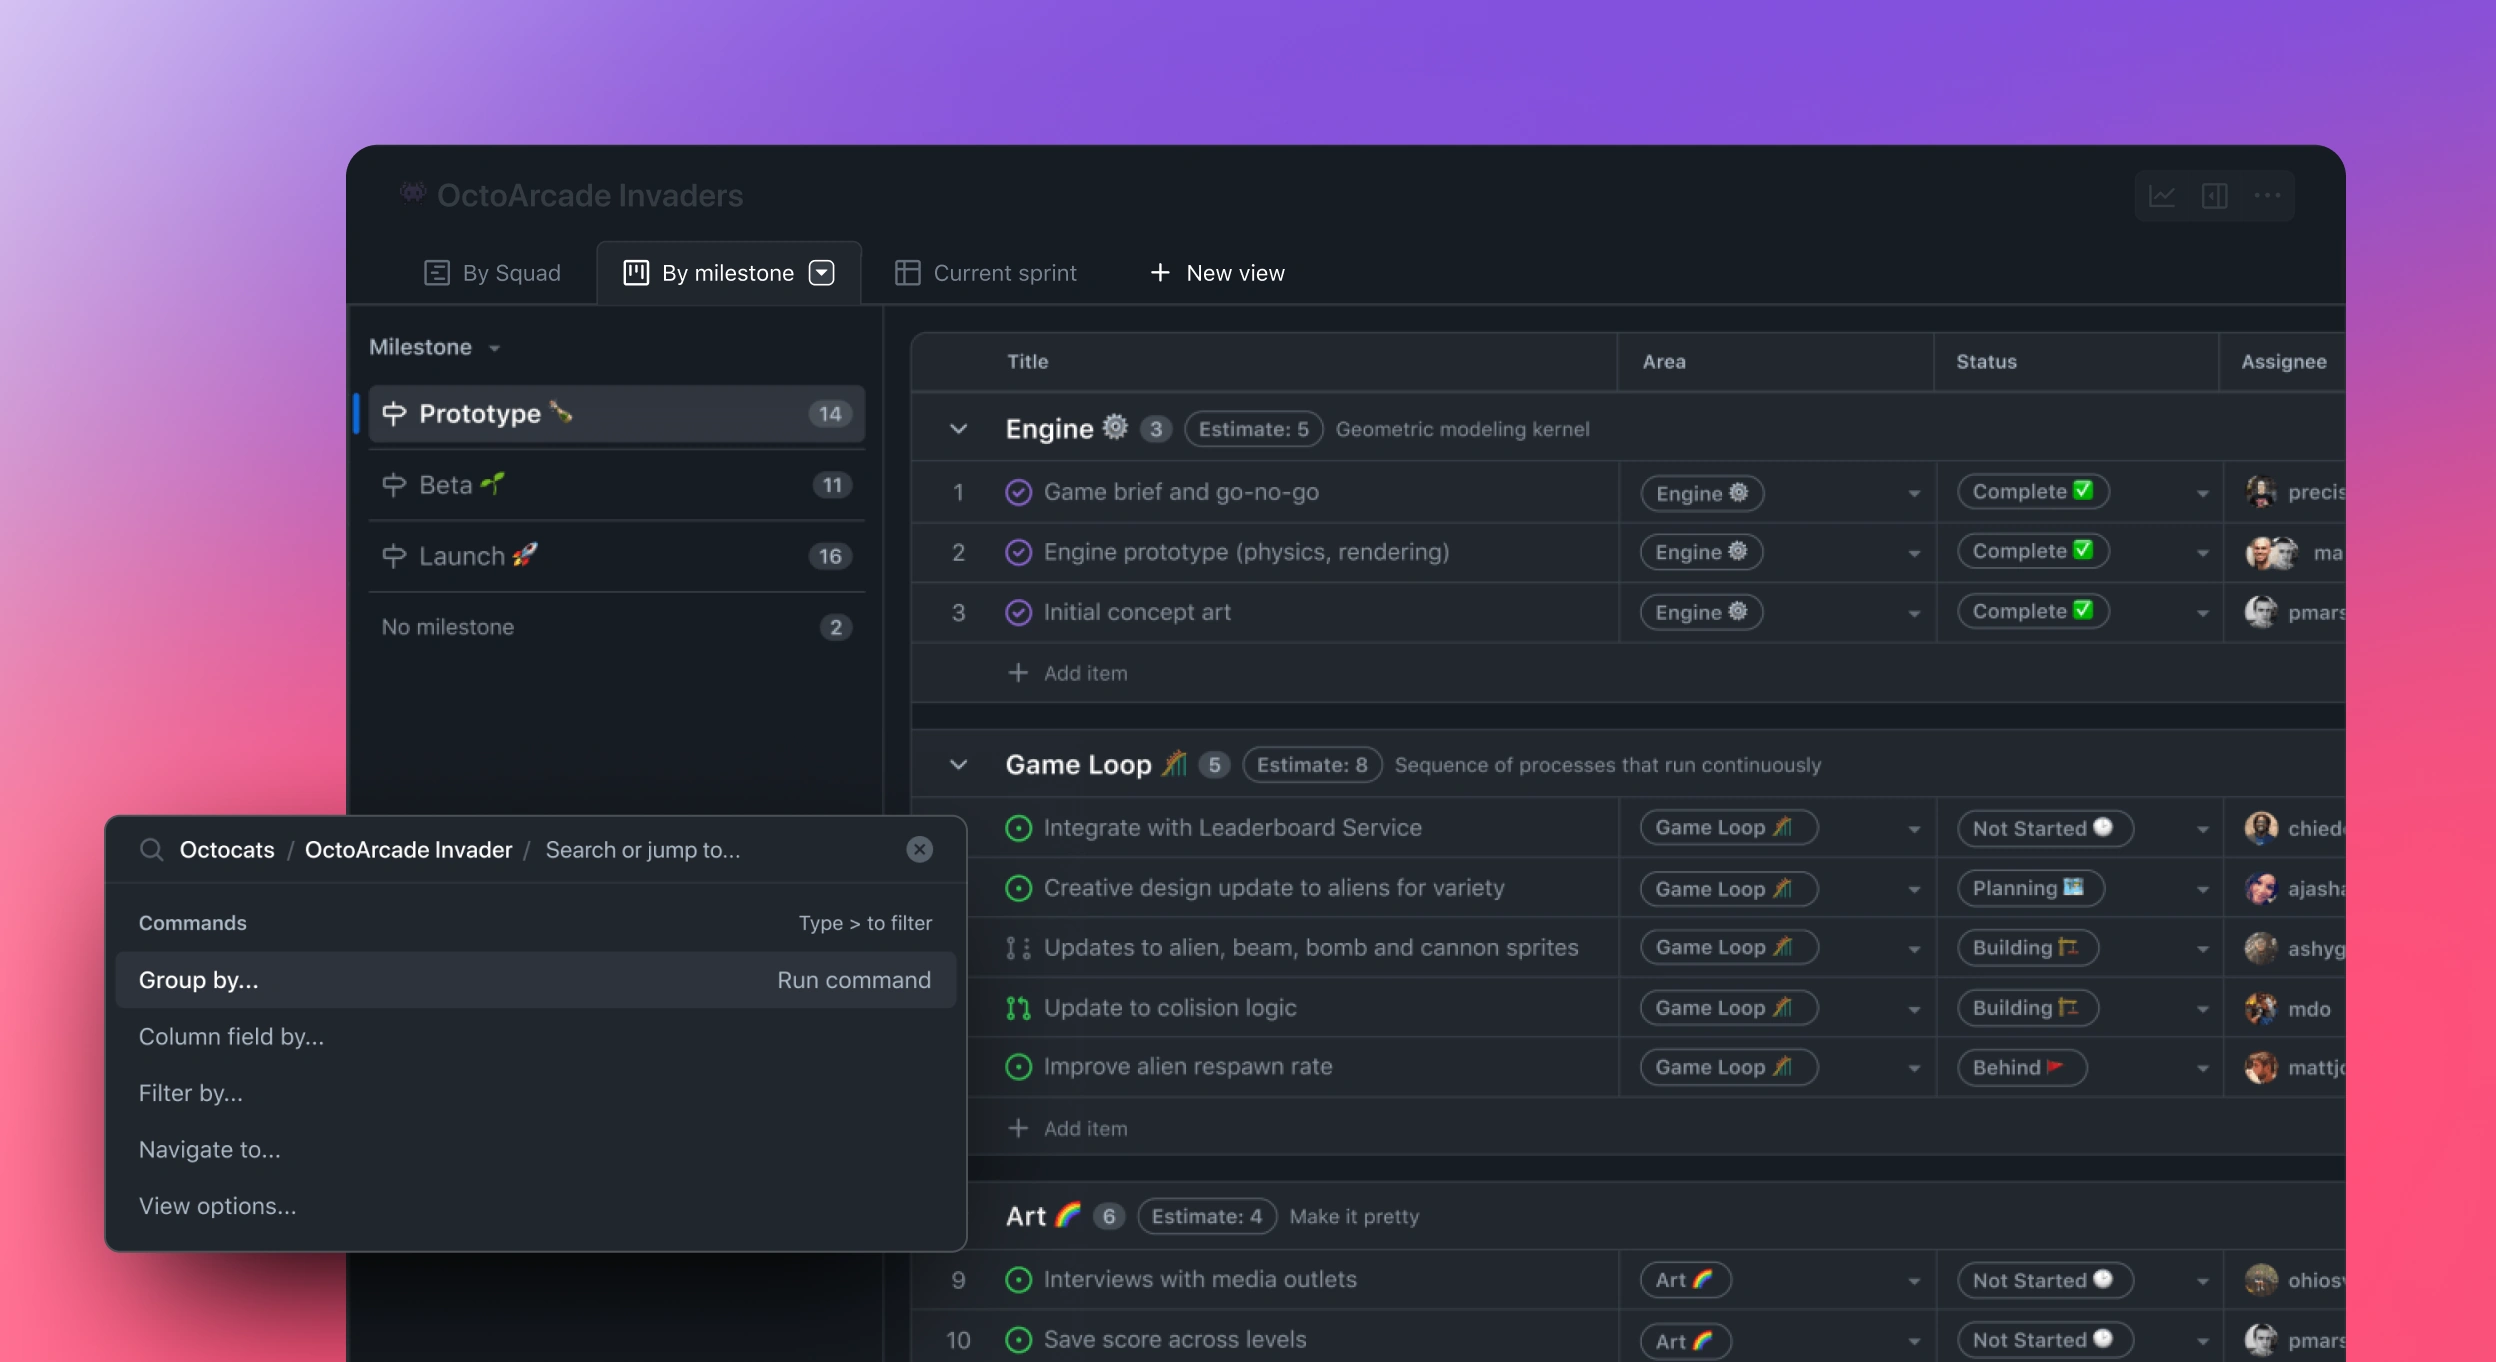Run the Group by... command

535,980
